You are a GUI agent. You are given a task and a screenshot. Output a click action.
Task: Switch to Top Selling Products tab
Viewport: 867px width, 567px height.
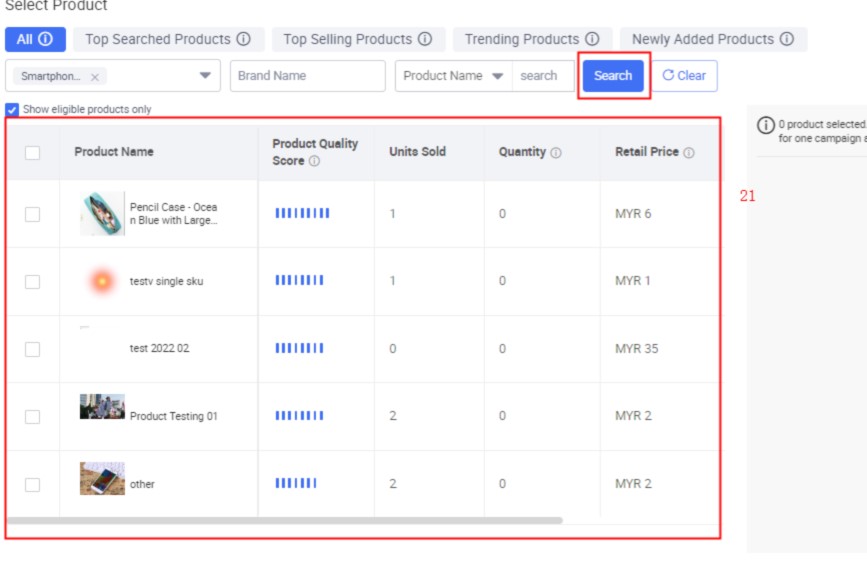pos(348,39)
